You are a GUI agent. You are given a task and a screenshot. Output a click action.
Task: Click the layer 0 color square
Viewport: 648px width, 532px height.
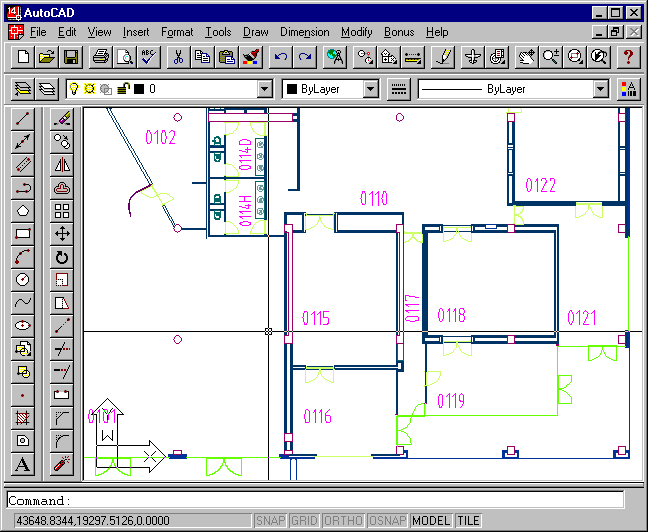point(139,89)
